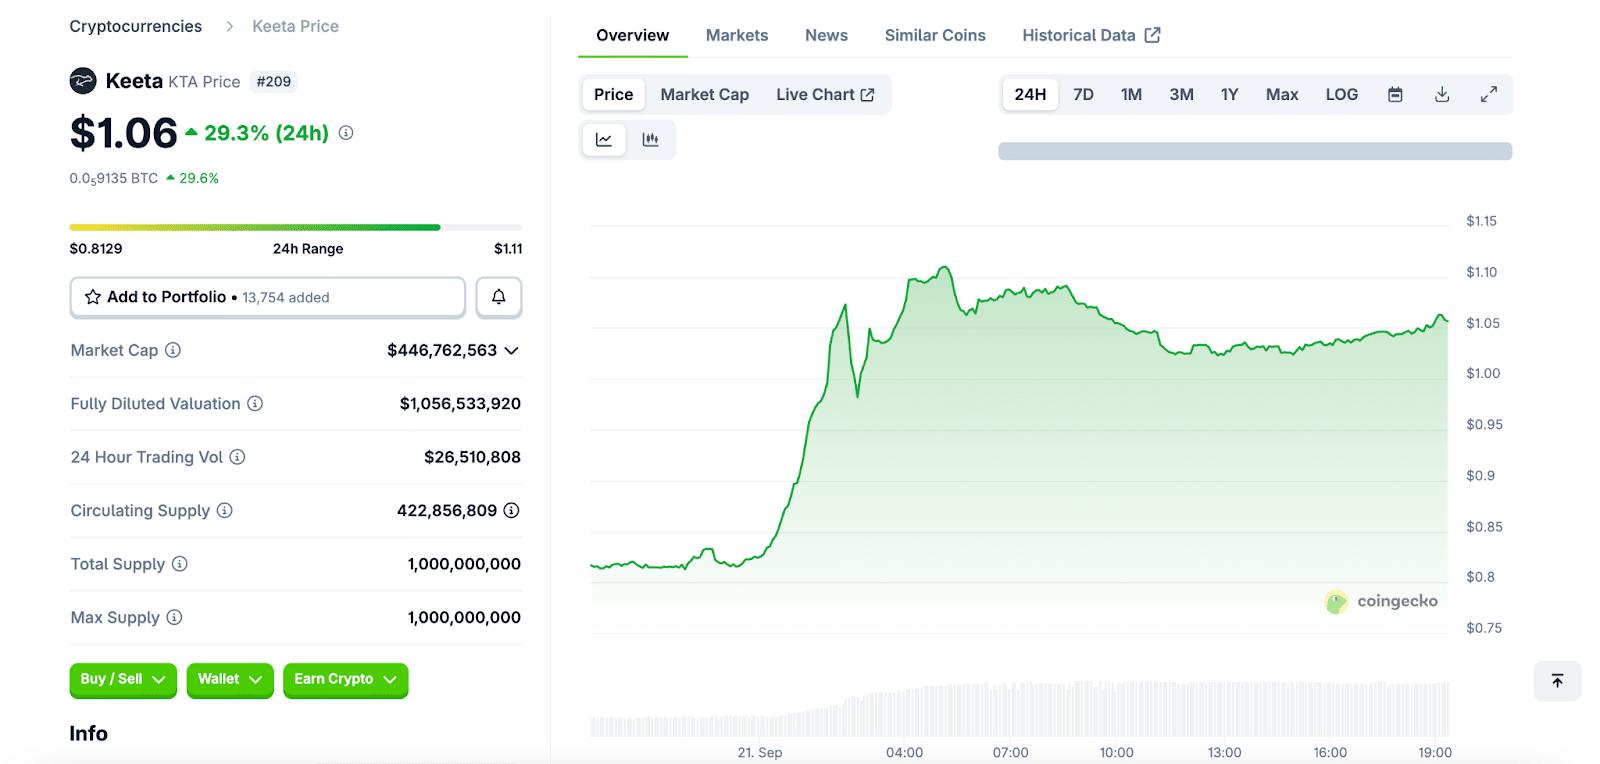The height and width of the screenshot is (764, 1600).
Task: Open the Wallet dropdown
Action: (230, 679)
